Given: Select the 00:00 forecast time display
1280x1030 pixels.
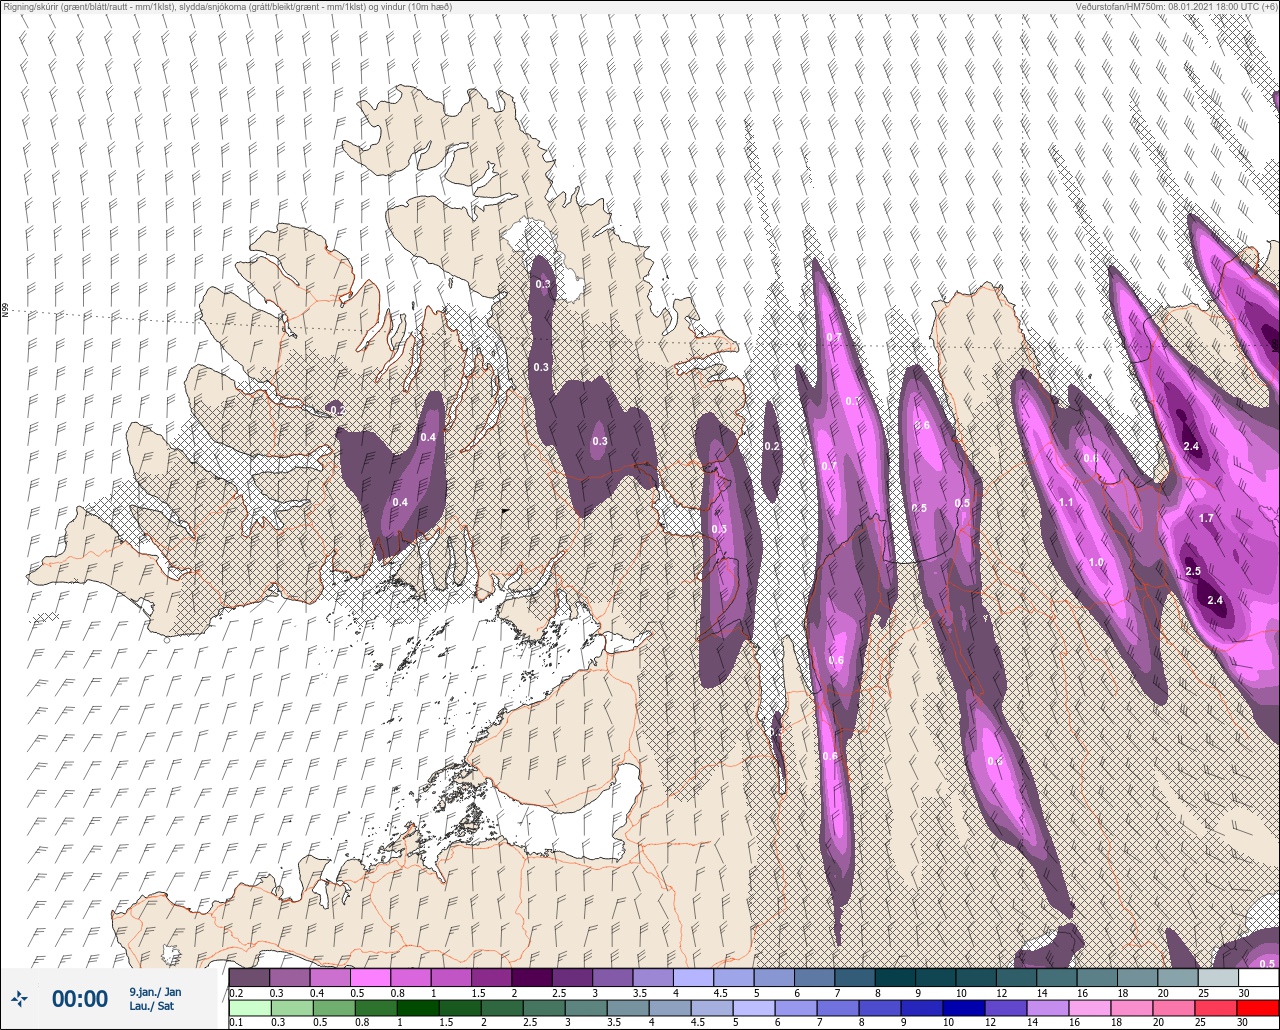Looking at the screenshot, I should pyautogui.click(x=80, y=998).
